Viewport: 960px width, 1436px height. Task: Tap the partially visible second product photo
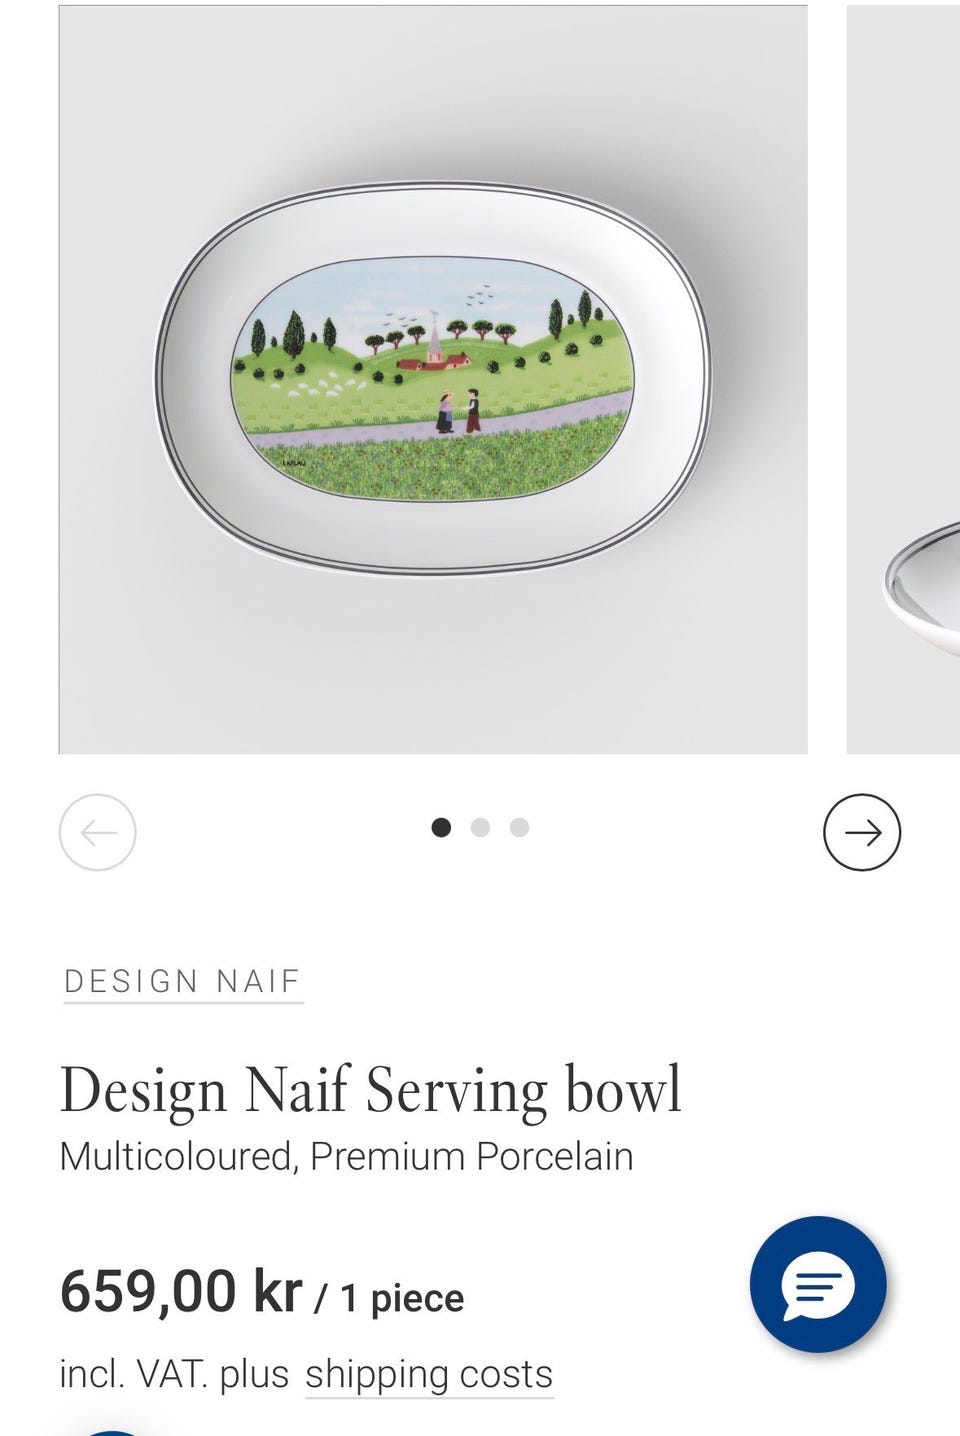[x=903, y=379]
